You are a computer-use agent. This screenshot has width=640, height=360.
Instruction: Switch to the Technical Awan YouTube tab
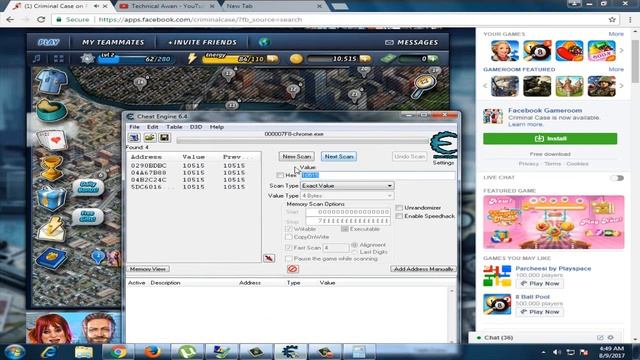(x=167, y=6)
